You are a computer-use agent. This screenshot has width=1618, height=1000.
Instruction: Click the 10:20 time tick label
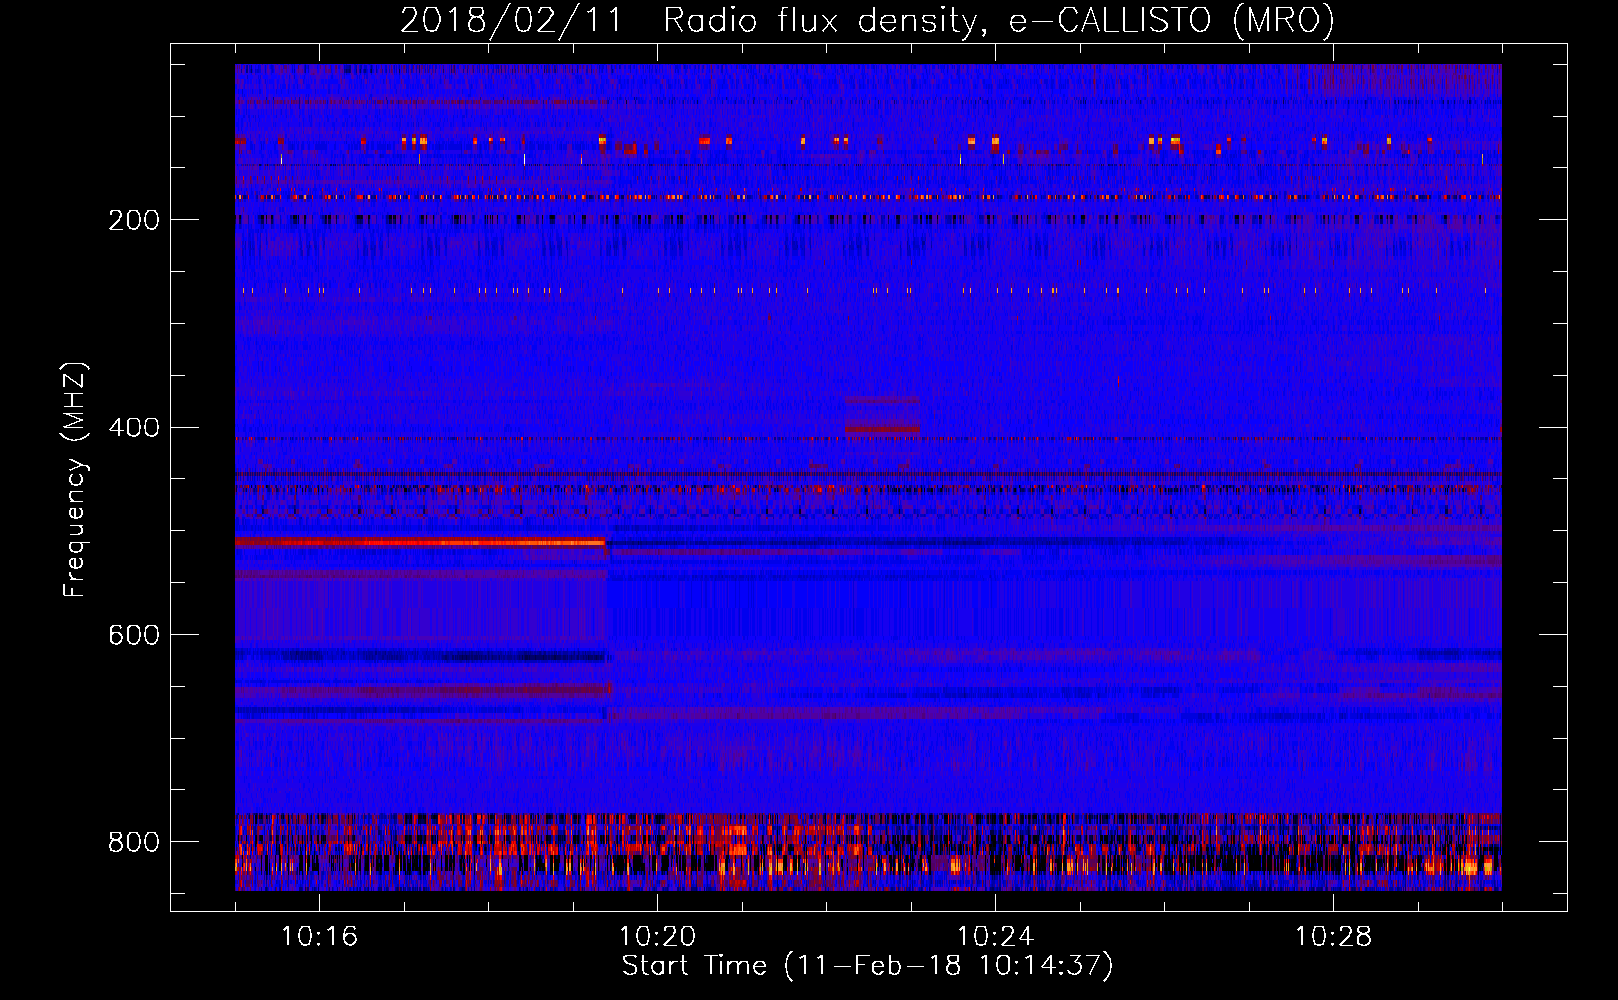point(657,937)
